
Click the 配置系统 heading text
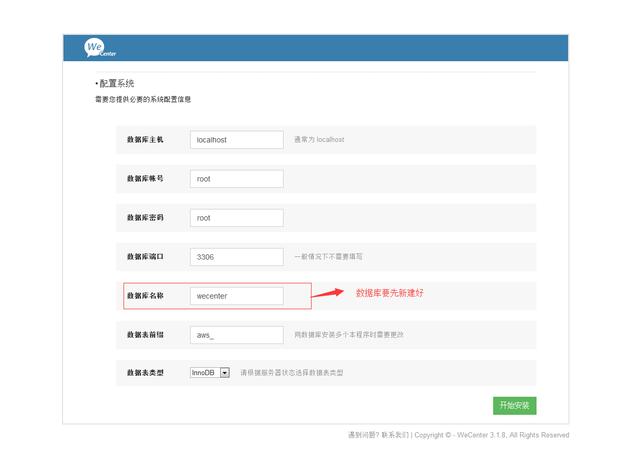tap(117, 84)
